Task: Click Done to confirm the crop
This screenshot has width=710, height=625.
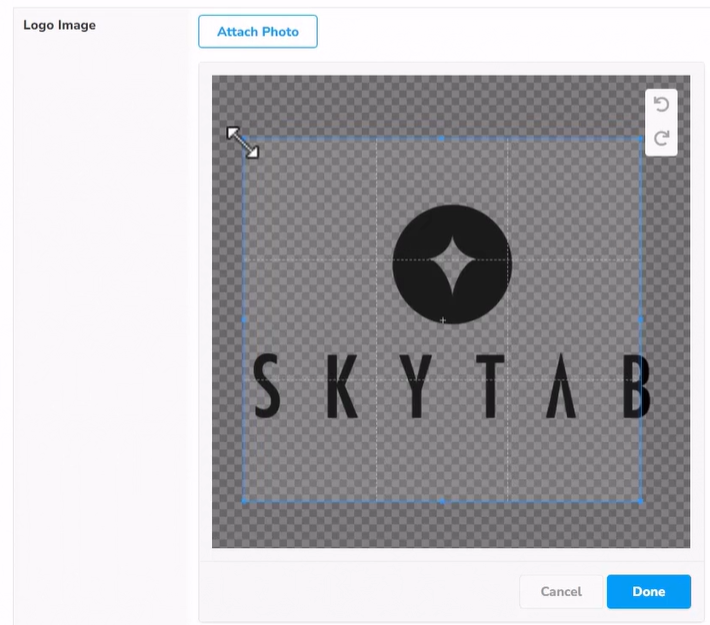Action: 648,591
